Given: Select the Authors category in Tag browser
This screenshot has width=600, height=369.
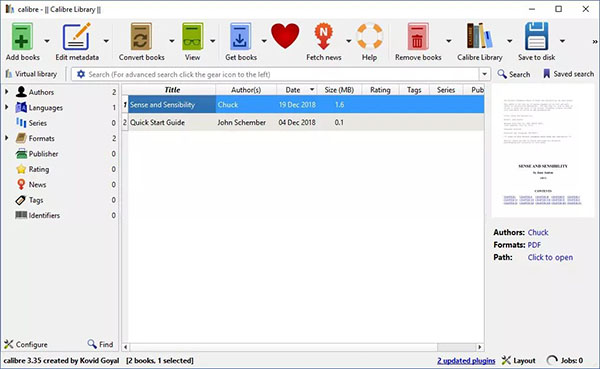Looking at the screenshot, I should (x=41, y=92).
